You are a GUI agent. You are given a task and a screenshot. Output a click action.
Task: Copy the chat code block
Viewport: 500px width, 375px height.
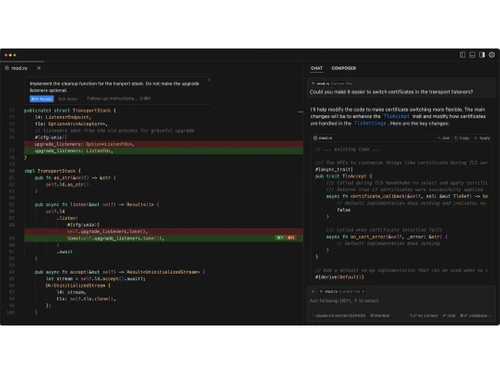click(462, 138)
